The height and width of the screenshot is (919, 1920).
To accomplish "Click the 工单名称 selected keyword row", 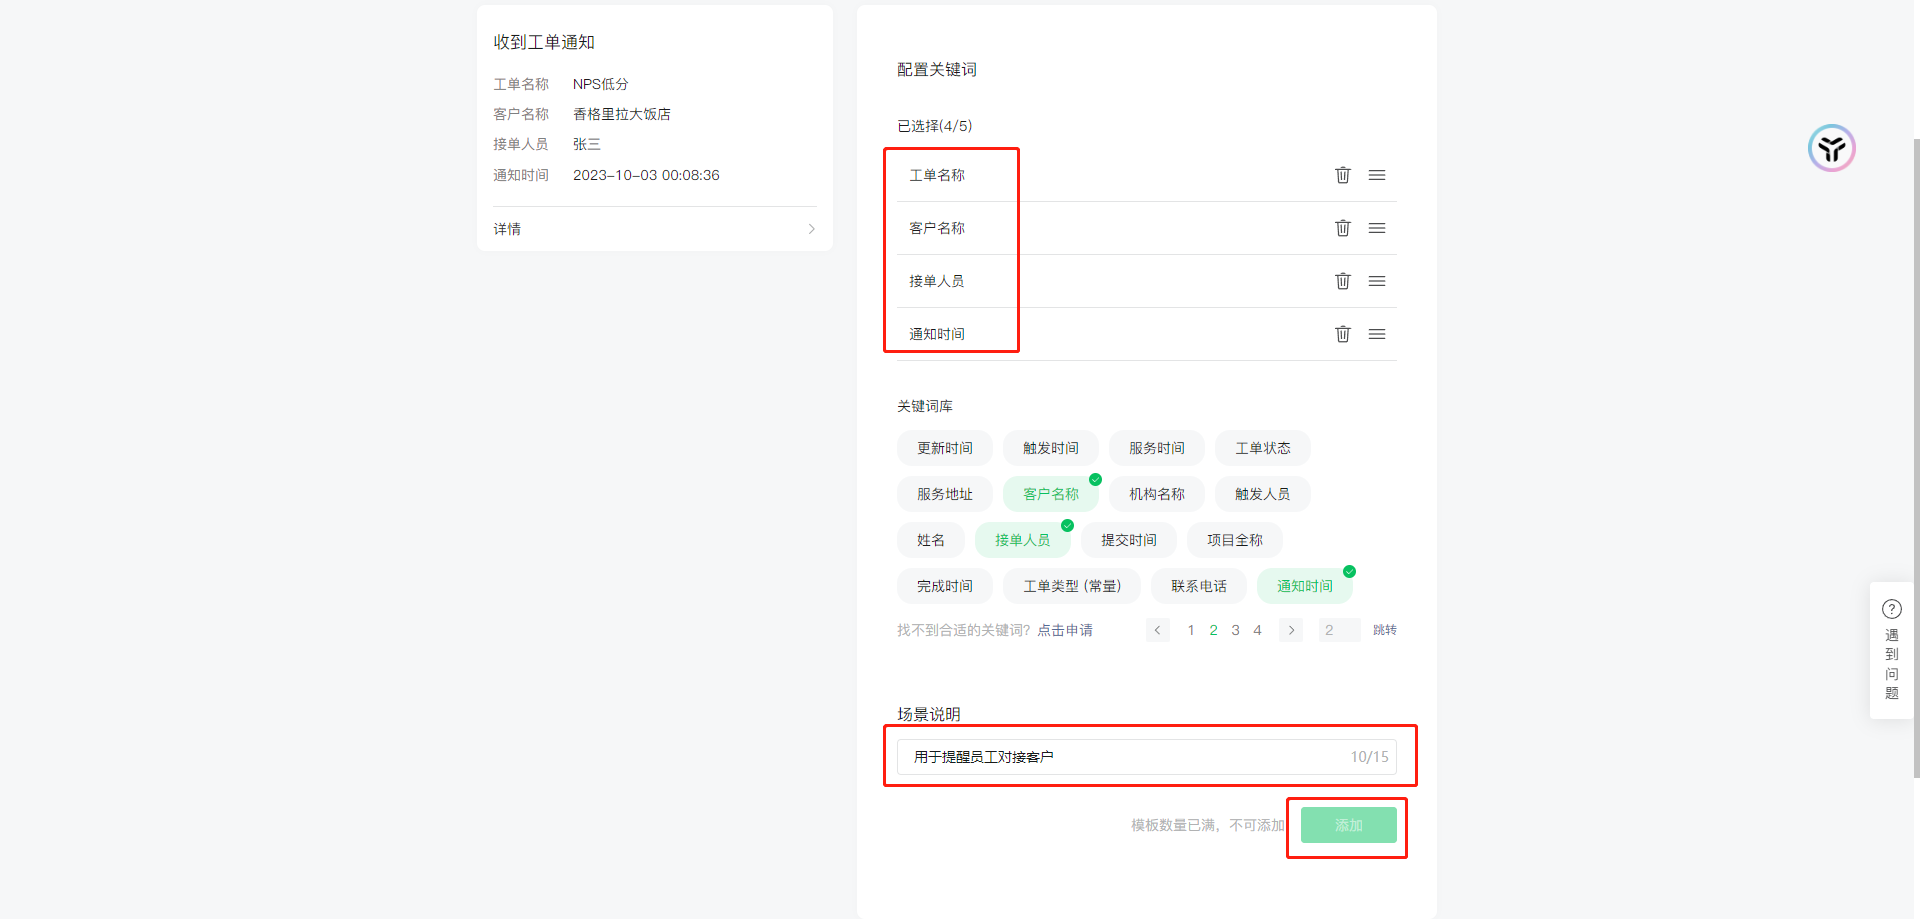I will (x=1147, y=175).
